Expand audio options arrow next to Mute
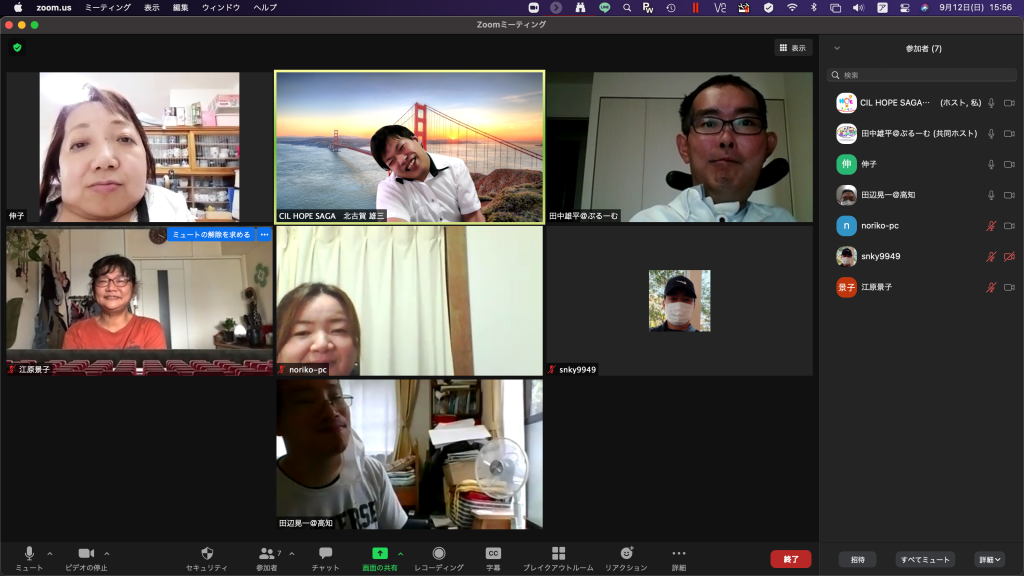Screen dimensions: 1024x576 (x=50, y=553)
